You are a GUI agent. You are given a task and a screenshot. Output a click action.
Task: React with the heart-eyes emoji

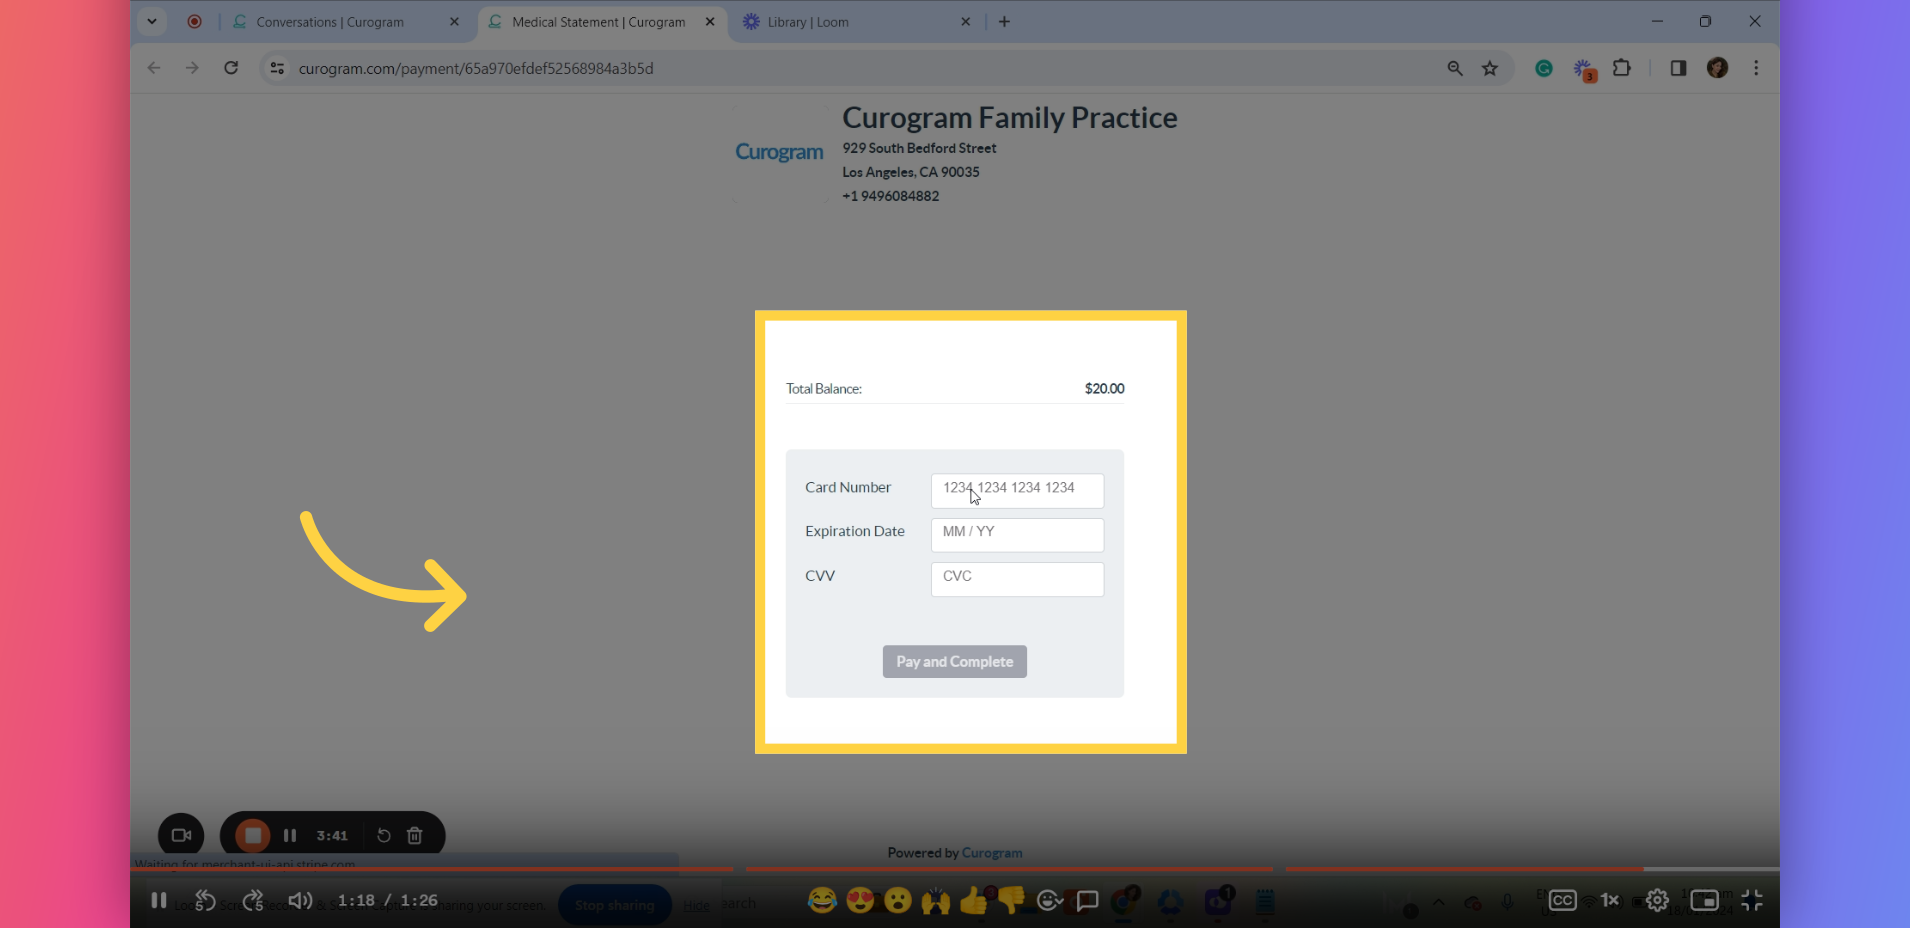860,900
